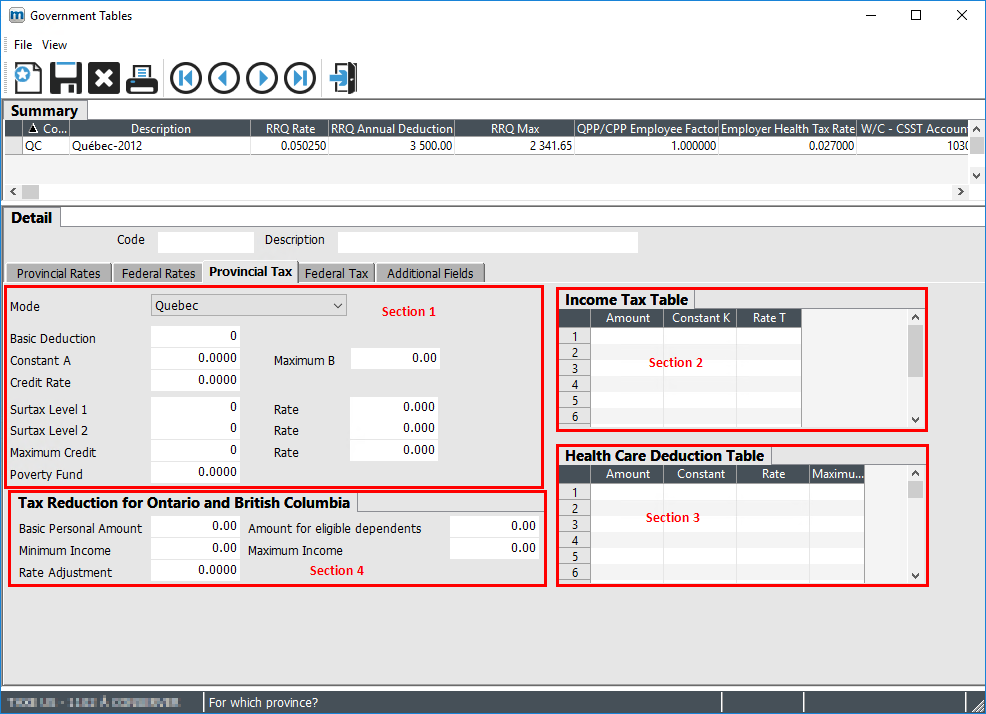Viewport: 986px width, 714px height.
Task: Jump to the last record
Action: point(299,77)
